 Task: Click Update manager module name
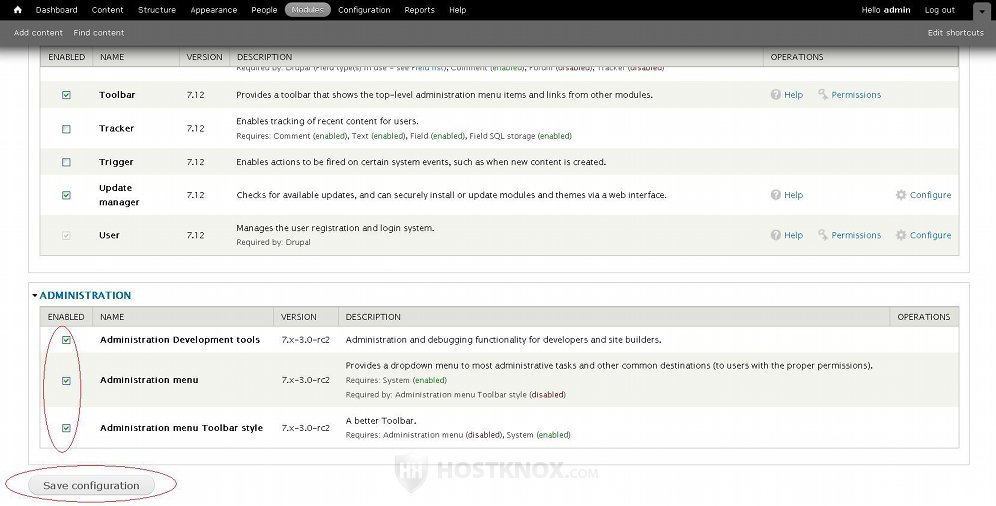click(x=119, y=195)
